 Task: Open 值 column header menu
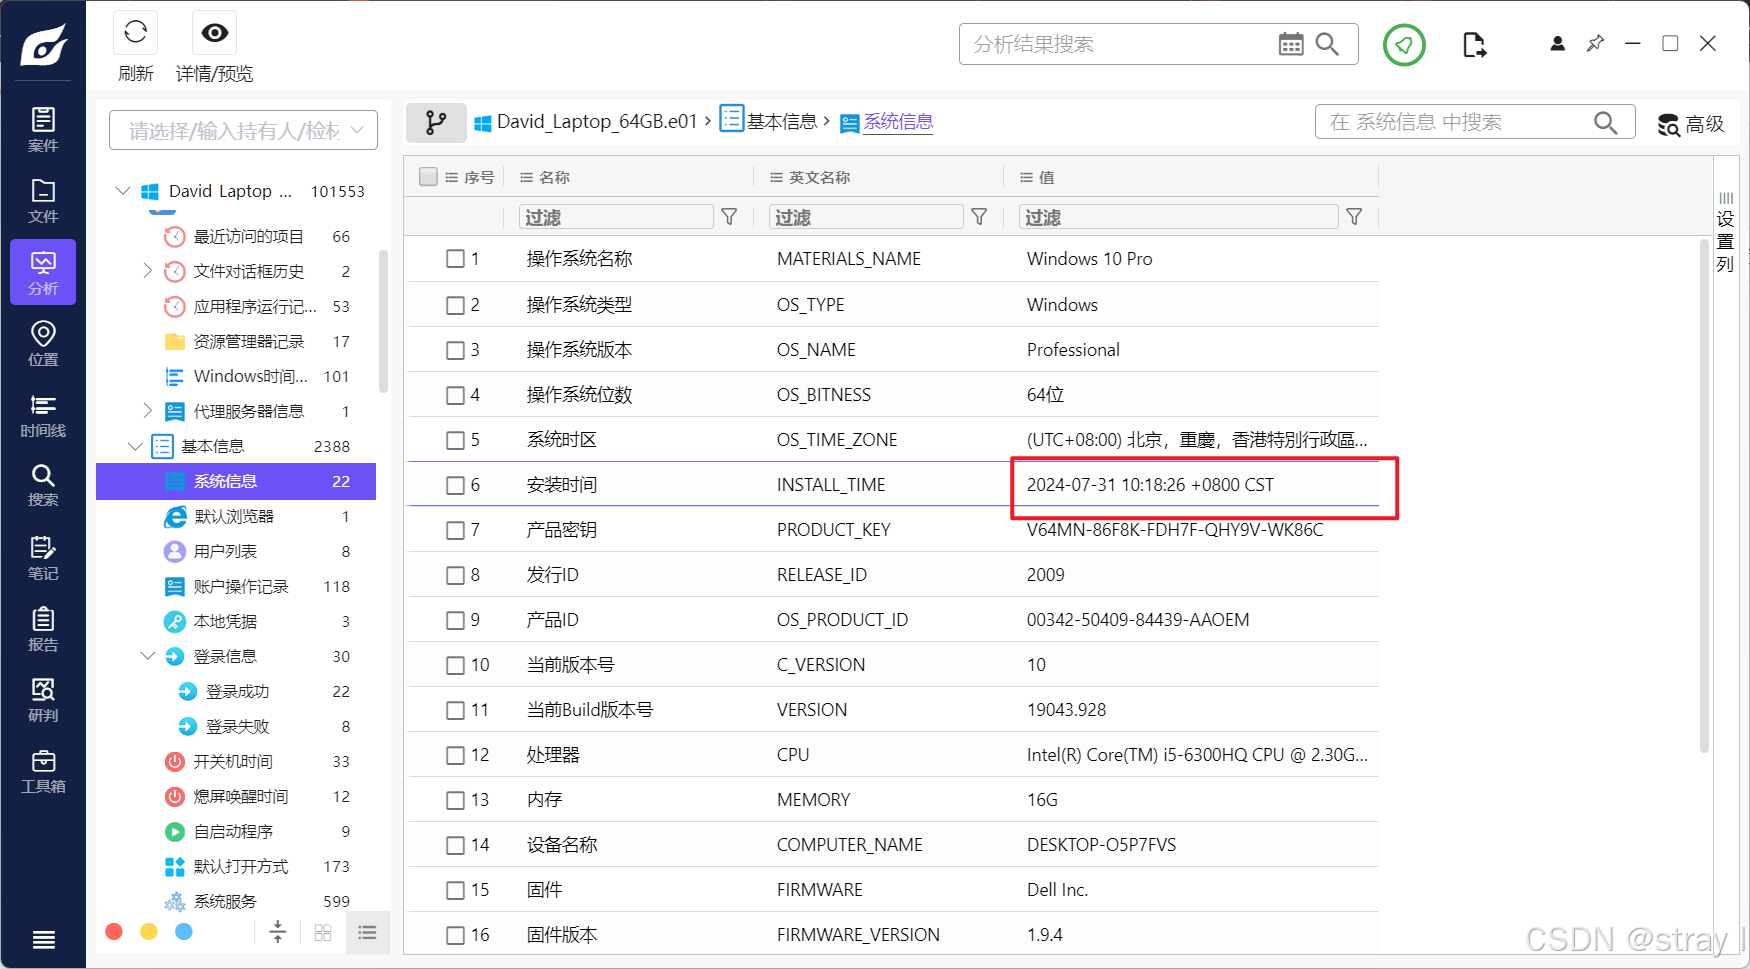coord(1026,177)
